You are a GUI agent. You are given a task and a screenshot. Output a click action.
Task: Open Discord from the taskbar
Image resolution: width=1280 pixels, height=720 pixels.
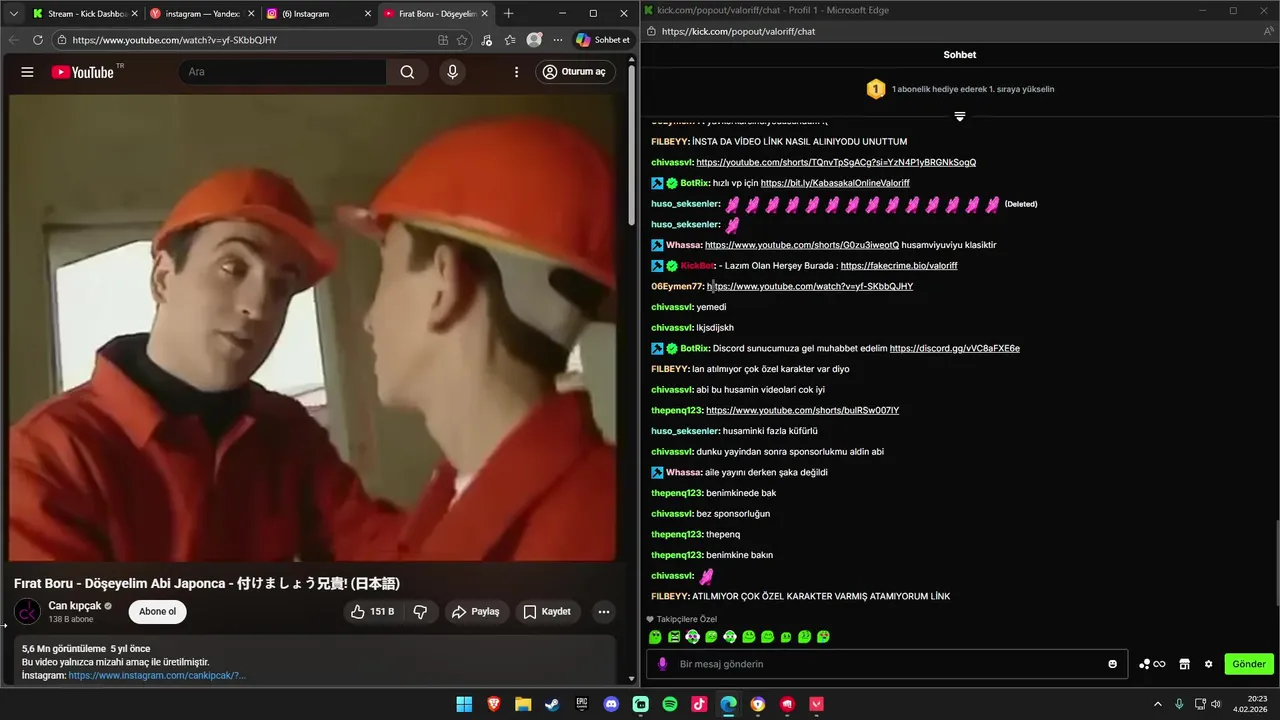pos(611,704)
